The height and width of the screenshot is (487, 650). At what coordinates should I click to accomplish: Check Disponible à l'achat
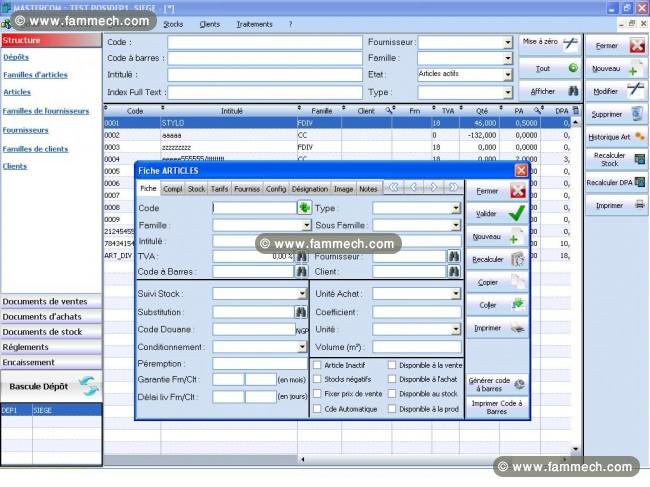[x=392, y=379]
